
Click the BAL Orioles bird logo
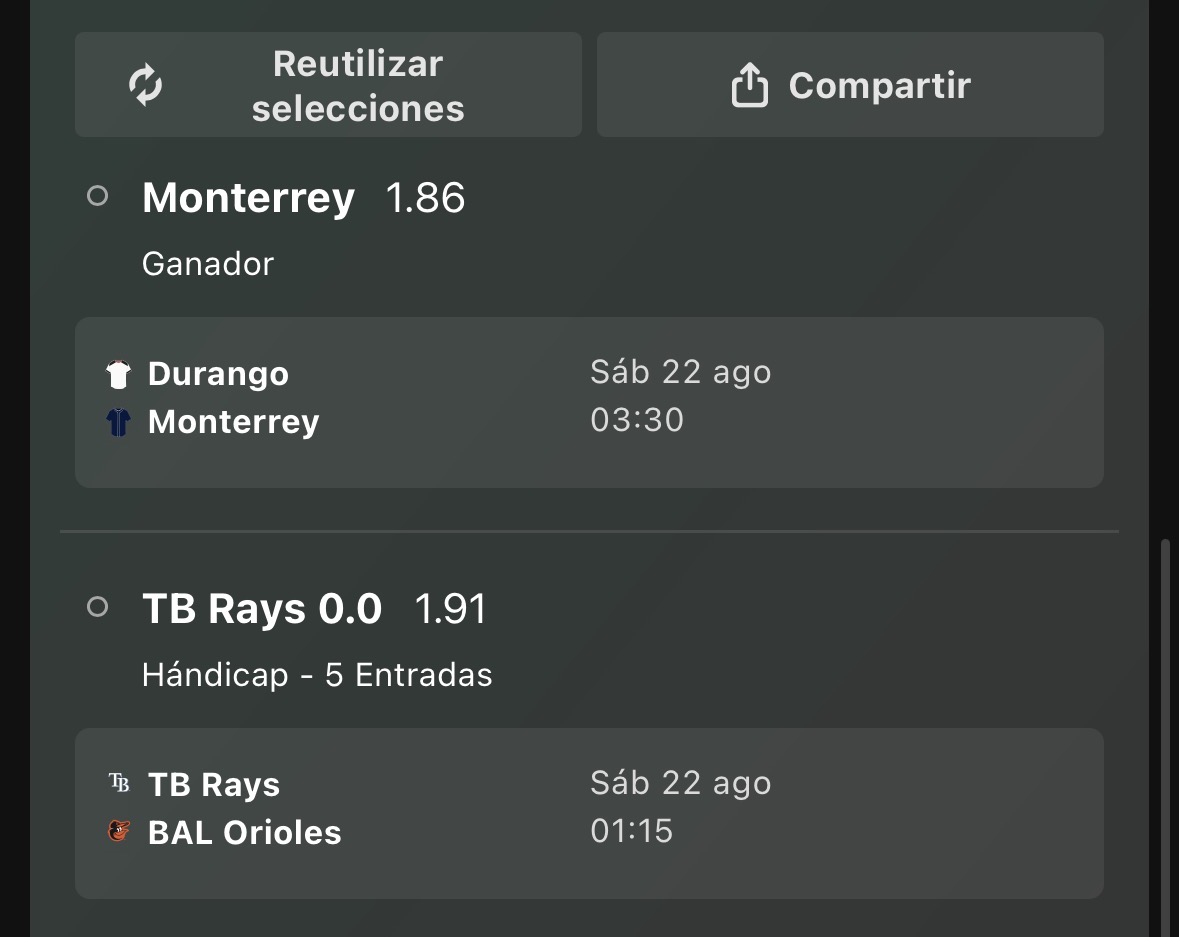coord(119,831)
